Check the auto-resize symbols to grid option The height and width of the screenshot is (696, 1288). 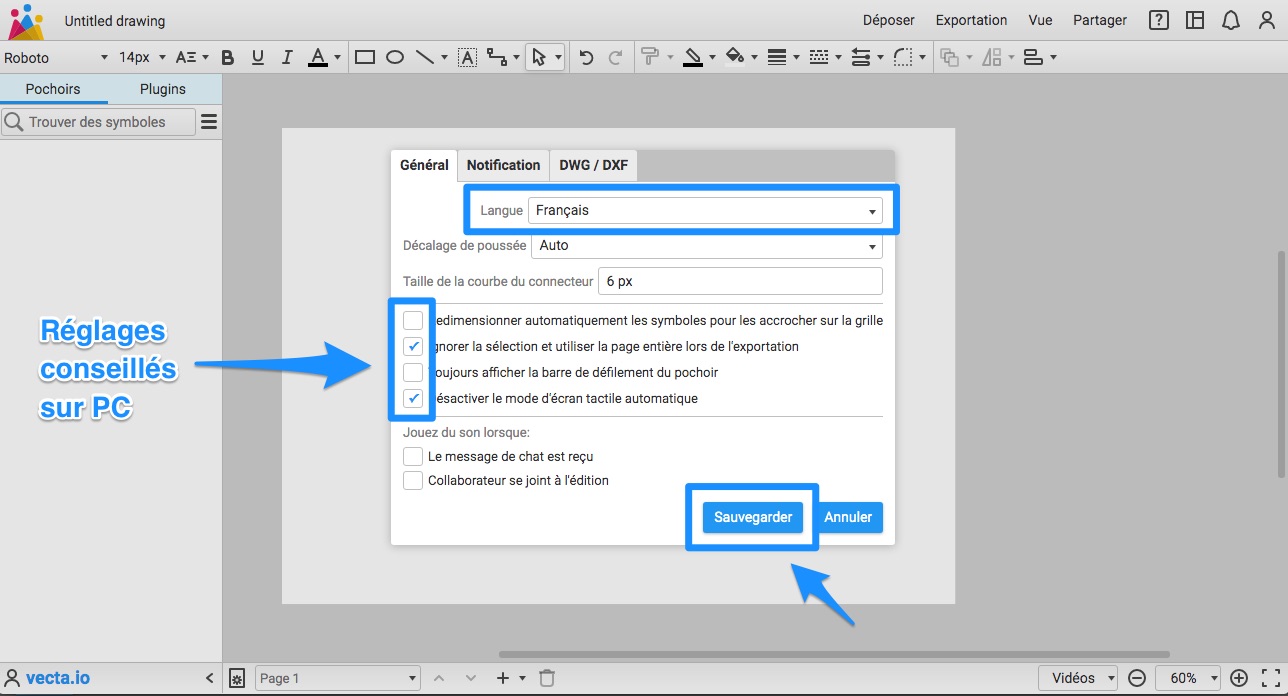coord(413,321)
